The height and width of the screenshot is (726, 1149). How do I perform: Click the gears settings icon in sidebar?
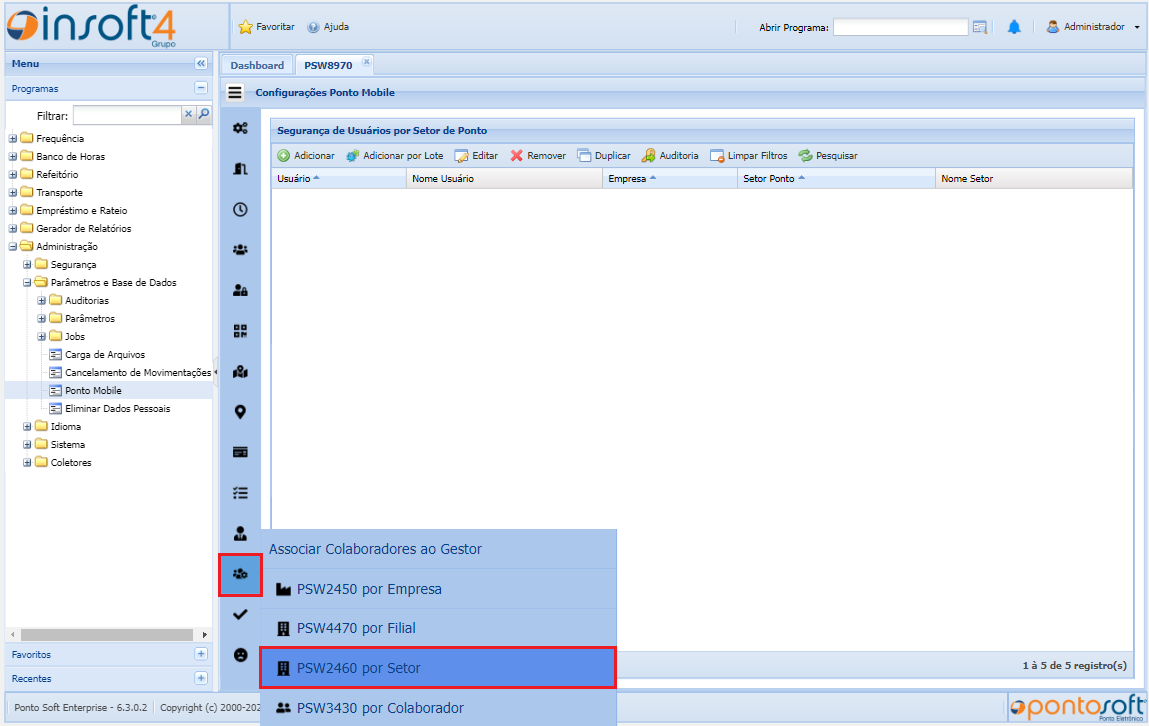point(240,128)
